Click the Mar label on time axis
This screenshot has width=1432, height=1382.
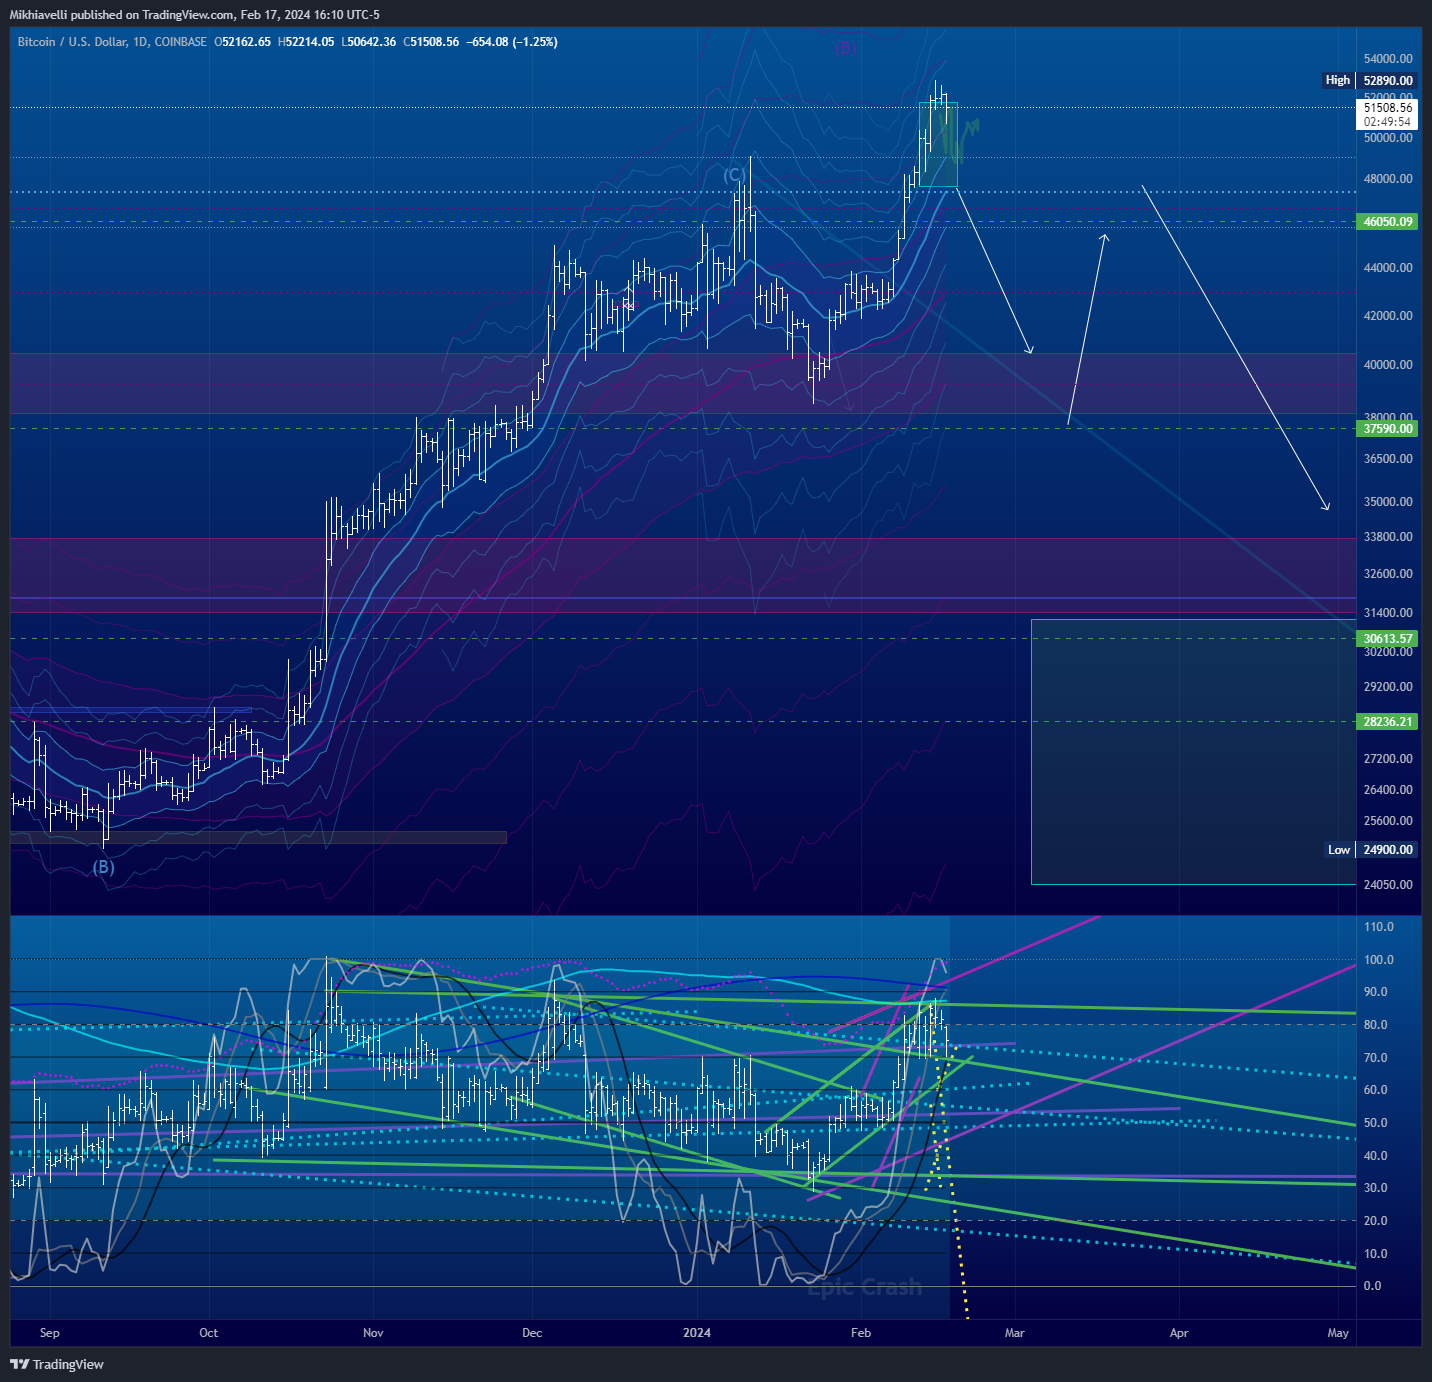tap(1015, 1333)
